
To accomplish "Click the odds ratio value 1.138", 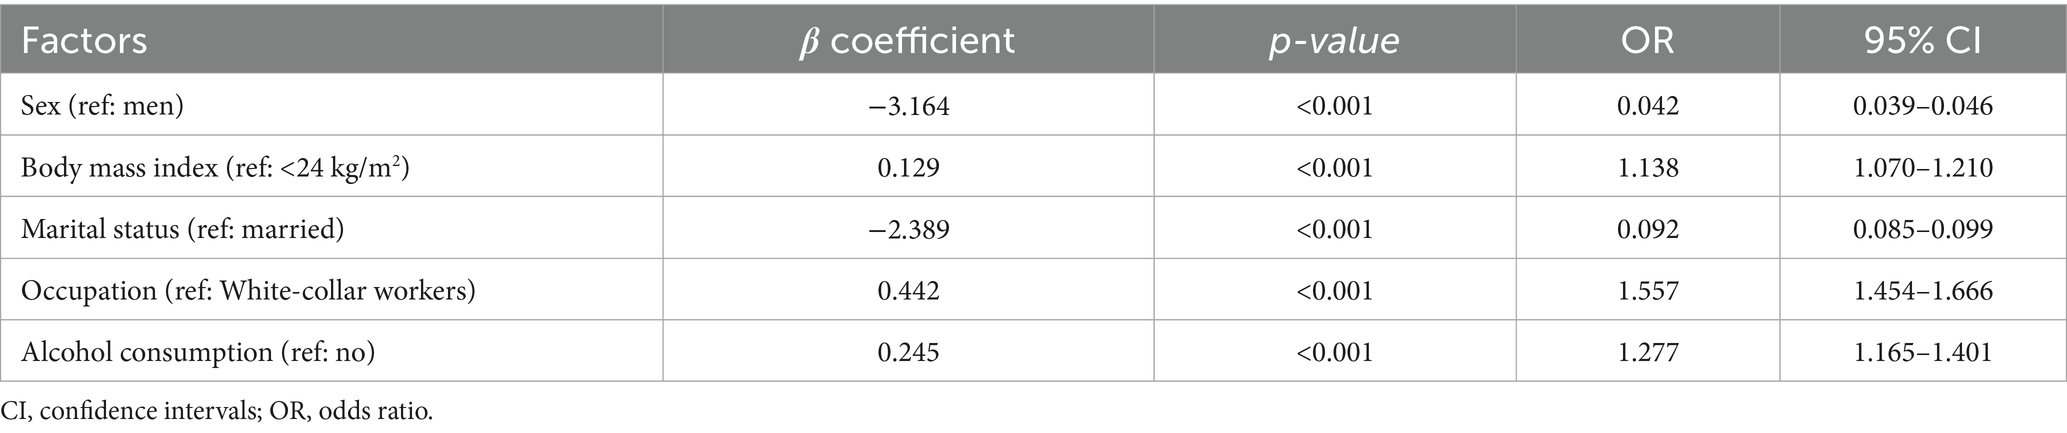I will click(1647, 167).
